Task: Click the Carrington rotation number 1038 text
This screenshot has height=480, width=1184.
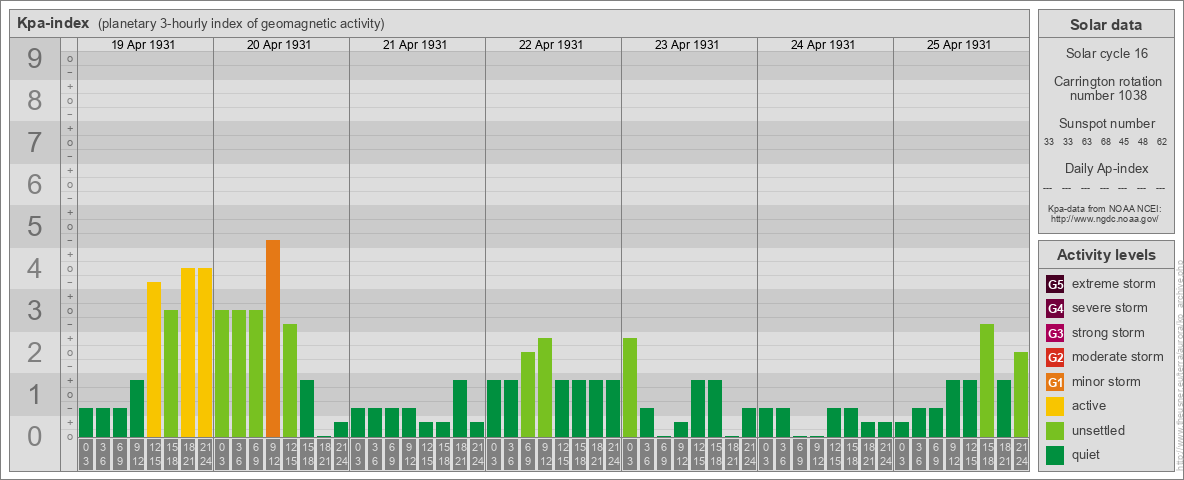Action: (1108, 88)
